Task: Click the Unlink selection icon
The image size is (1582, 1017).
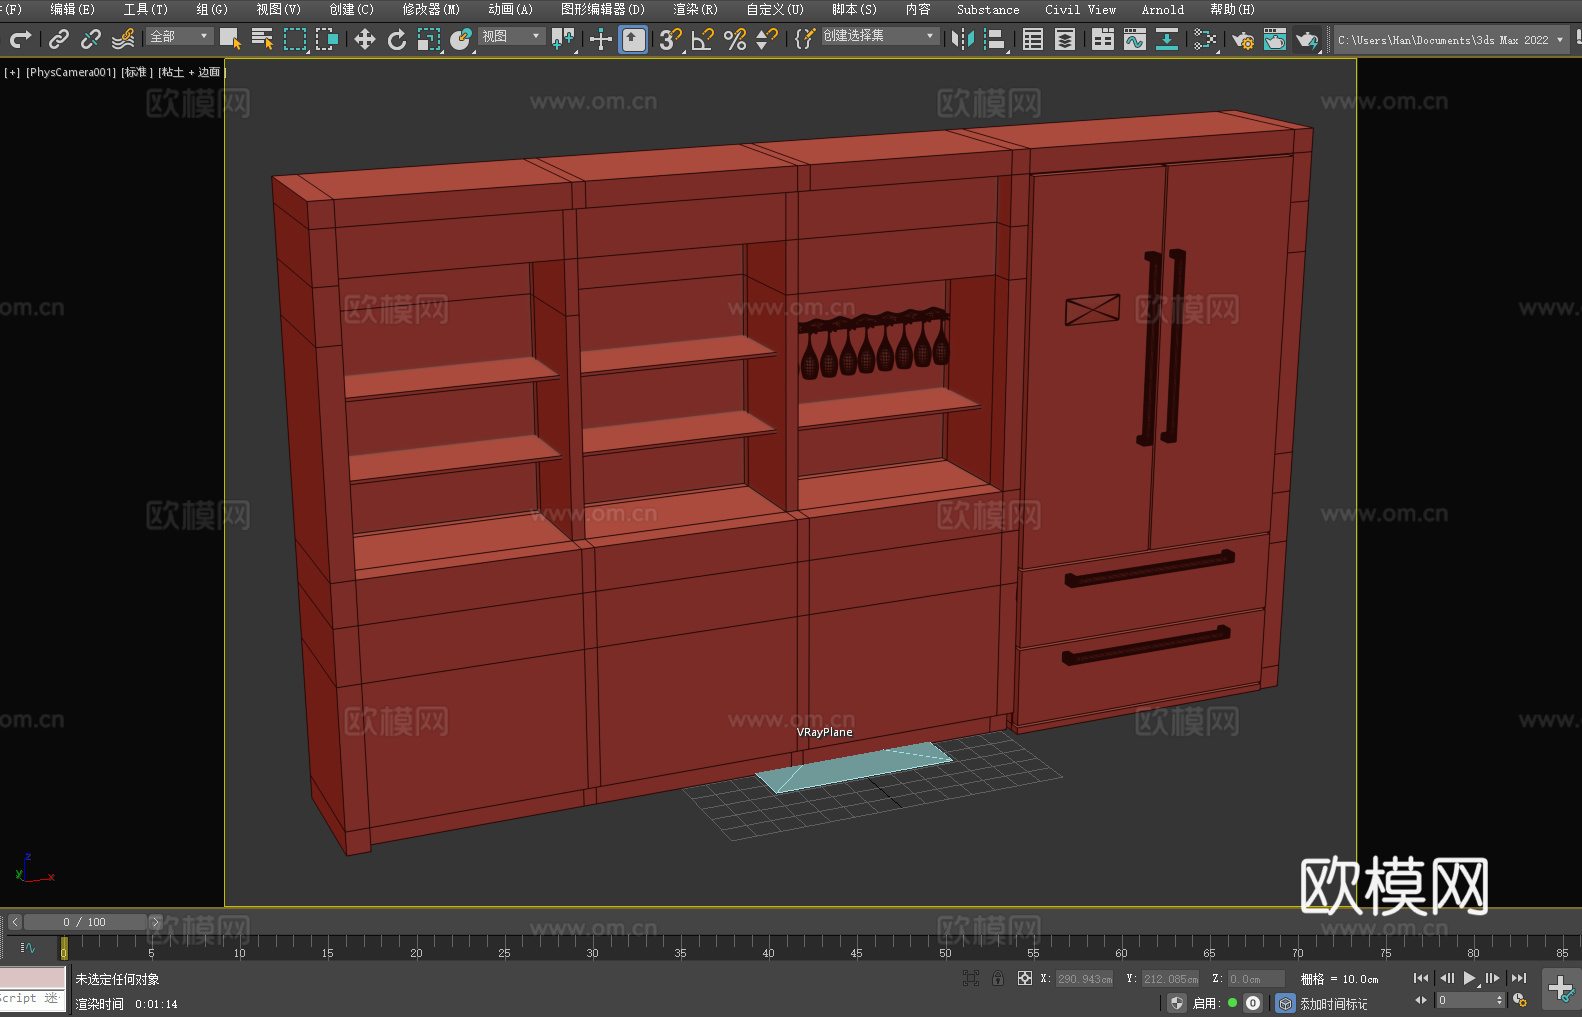Action: pos(91,40)
